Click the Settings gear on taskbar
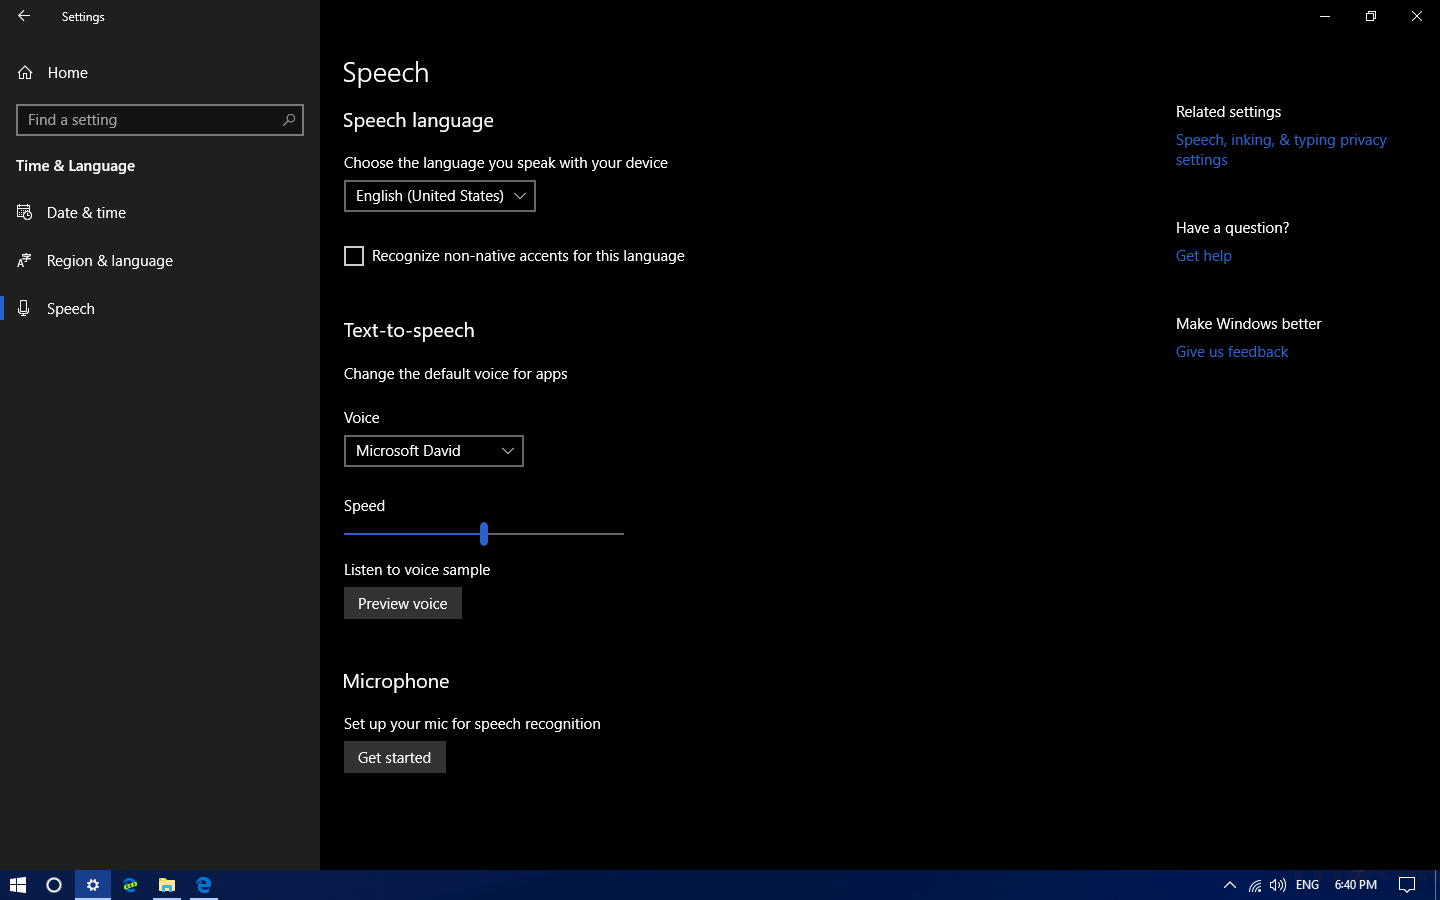This screenshot has height=900, width=1440. pyautogui.click(x=93, y=885)
